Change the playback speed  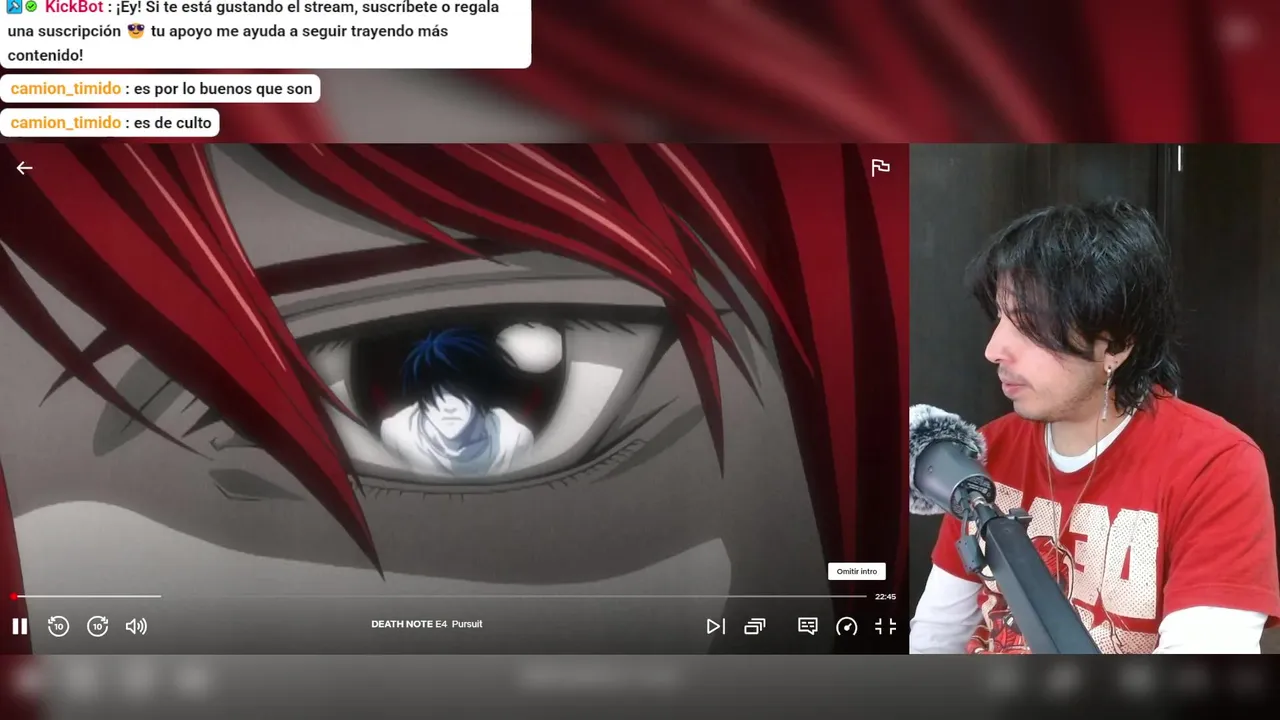click(x=847, y=626)
